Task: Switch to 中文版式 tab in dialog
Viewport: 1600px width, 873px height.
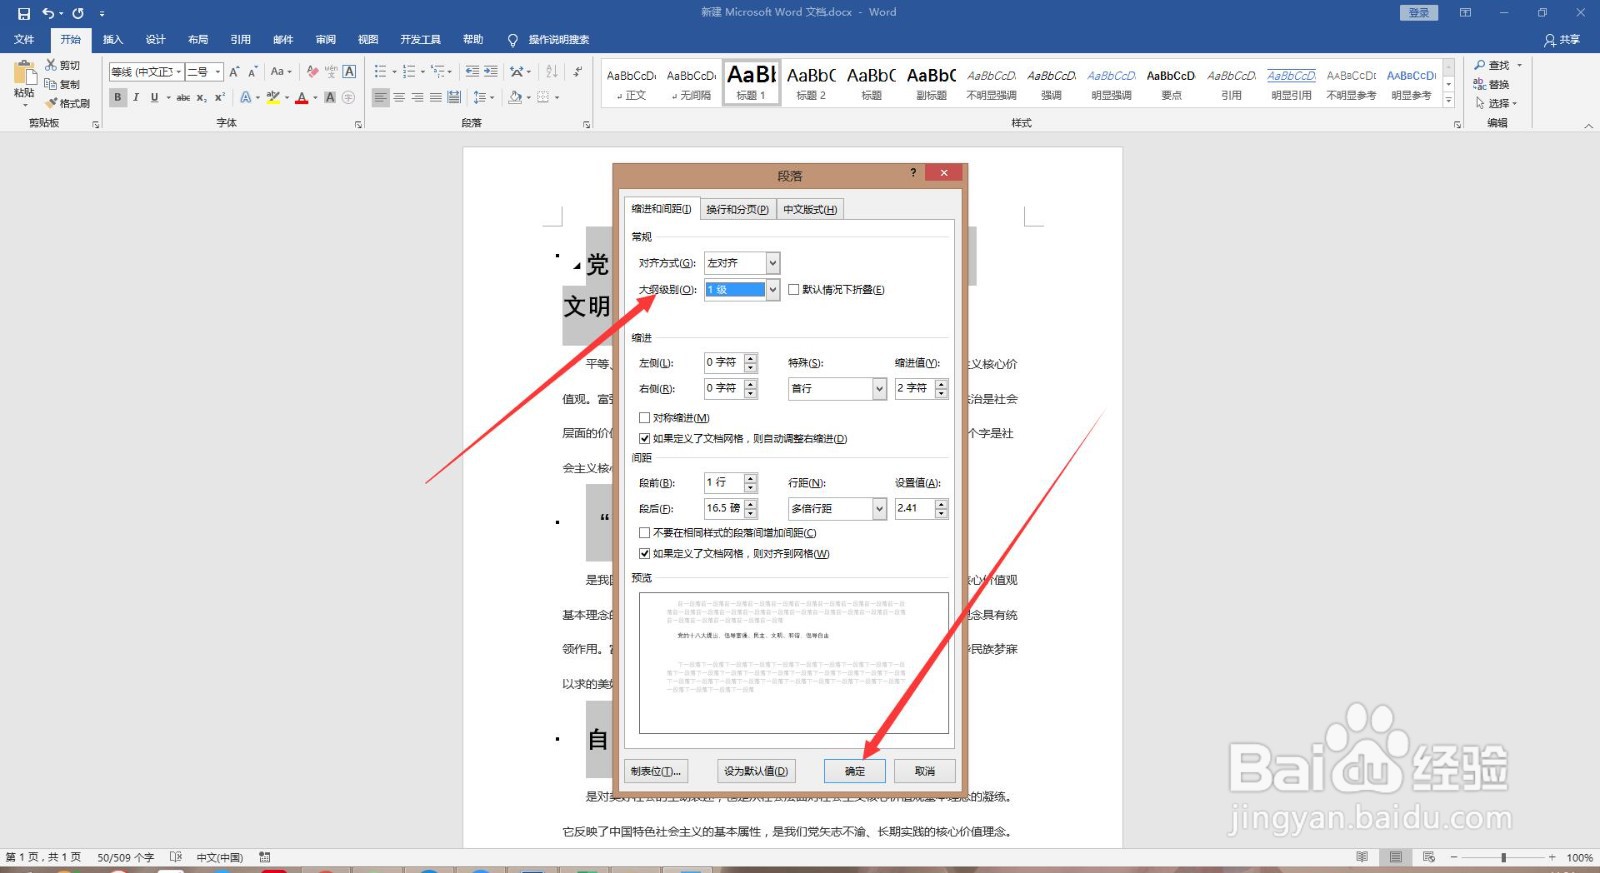Action: (810, 209)
